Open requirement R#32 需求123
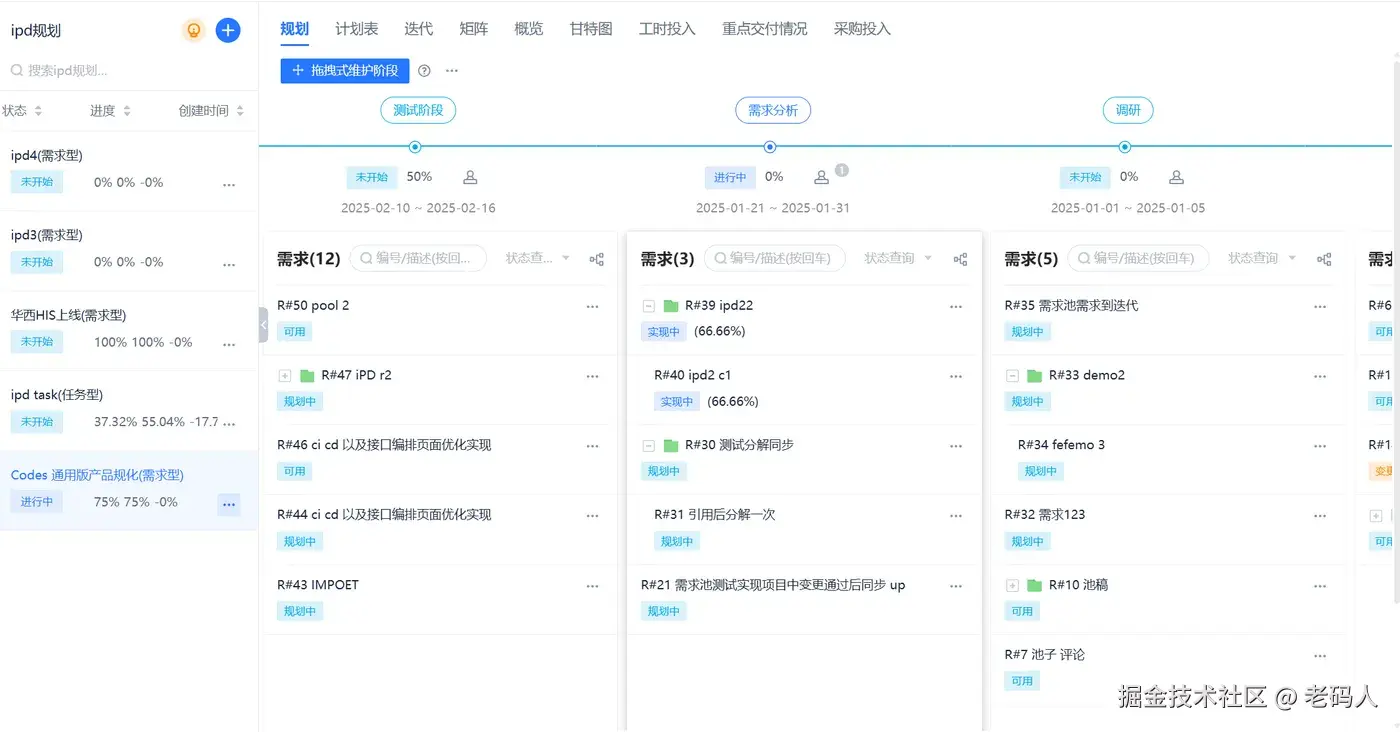1400x732 pixels. 1045,515
